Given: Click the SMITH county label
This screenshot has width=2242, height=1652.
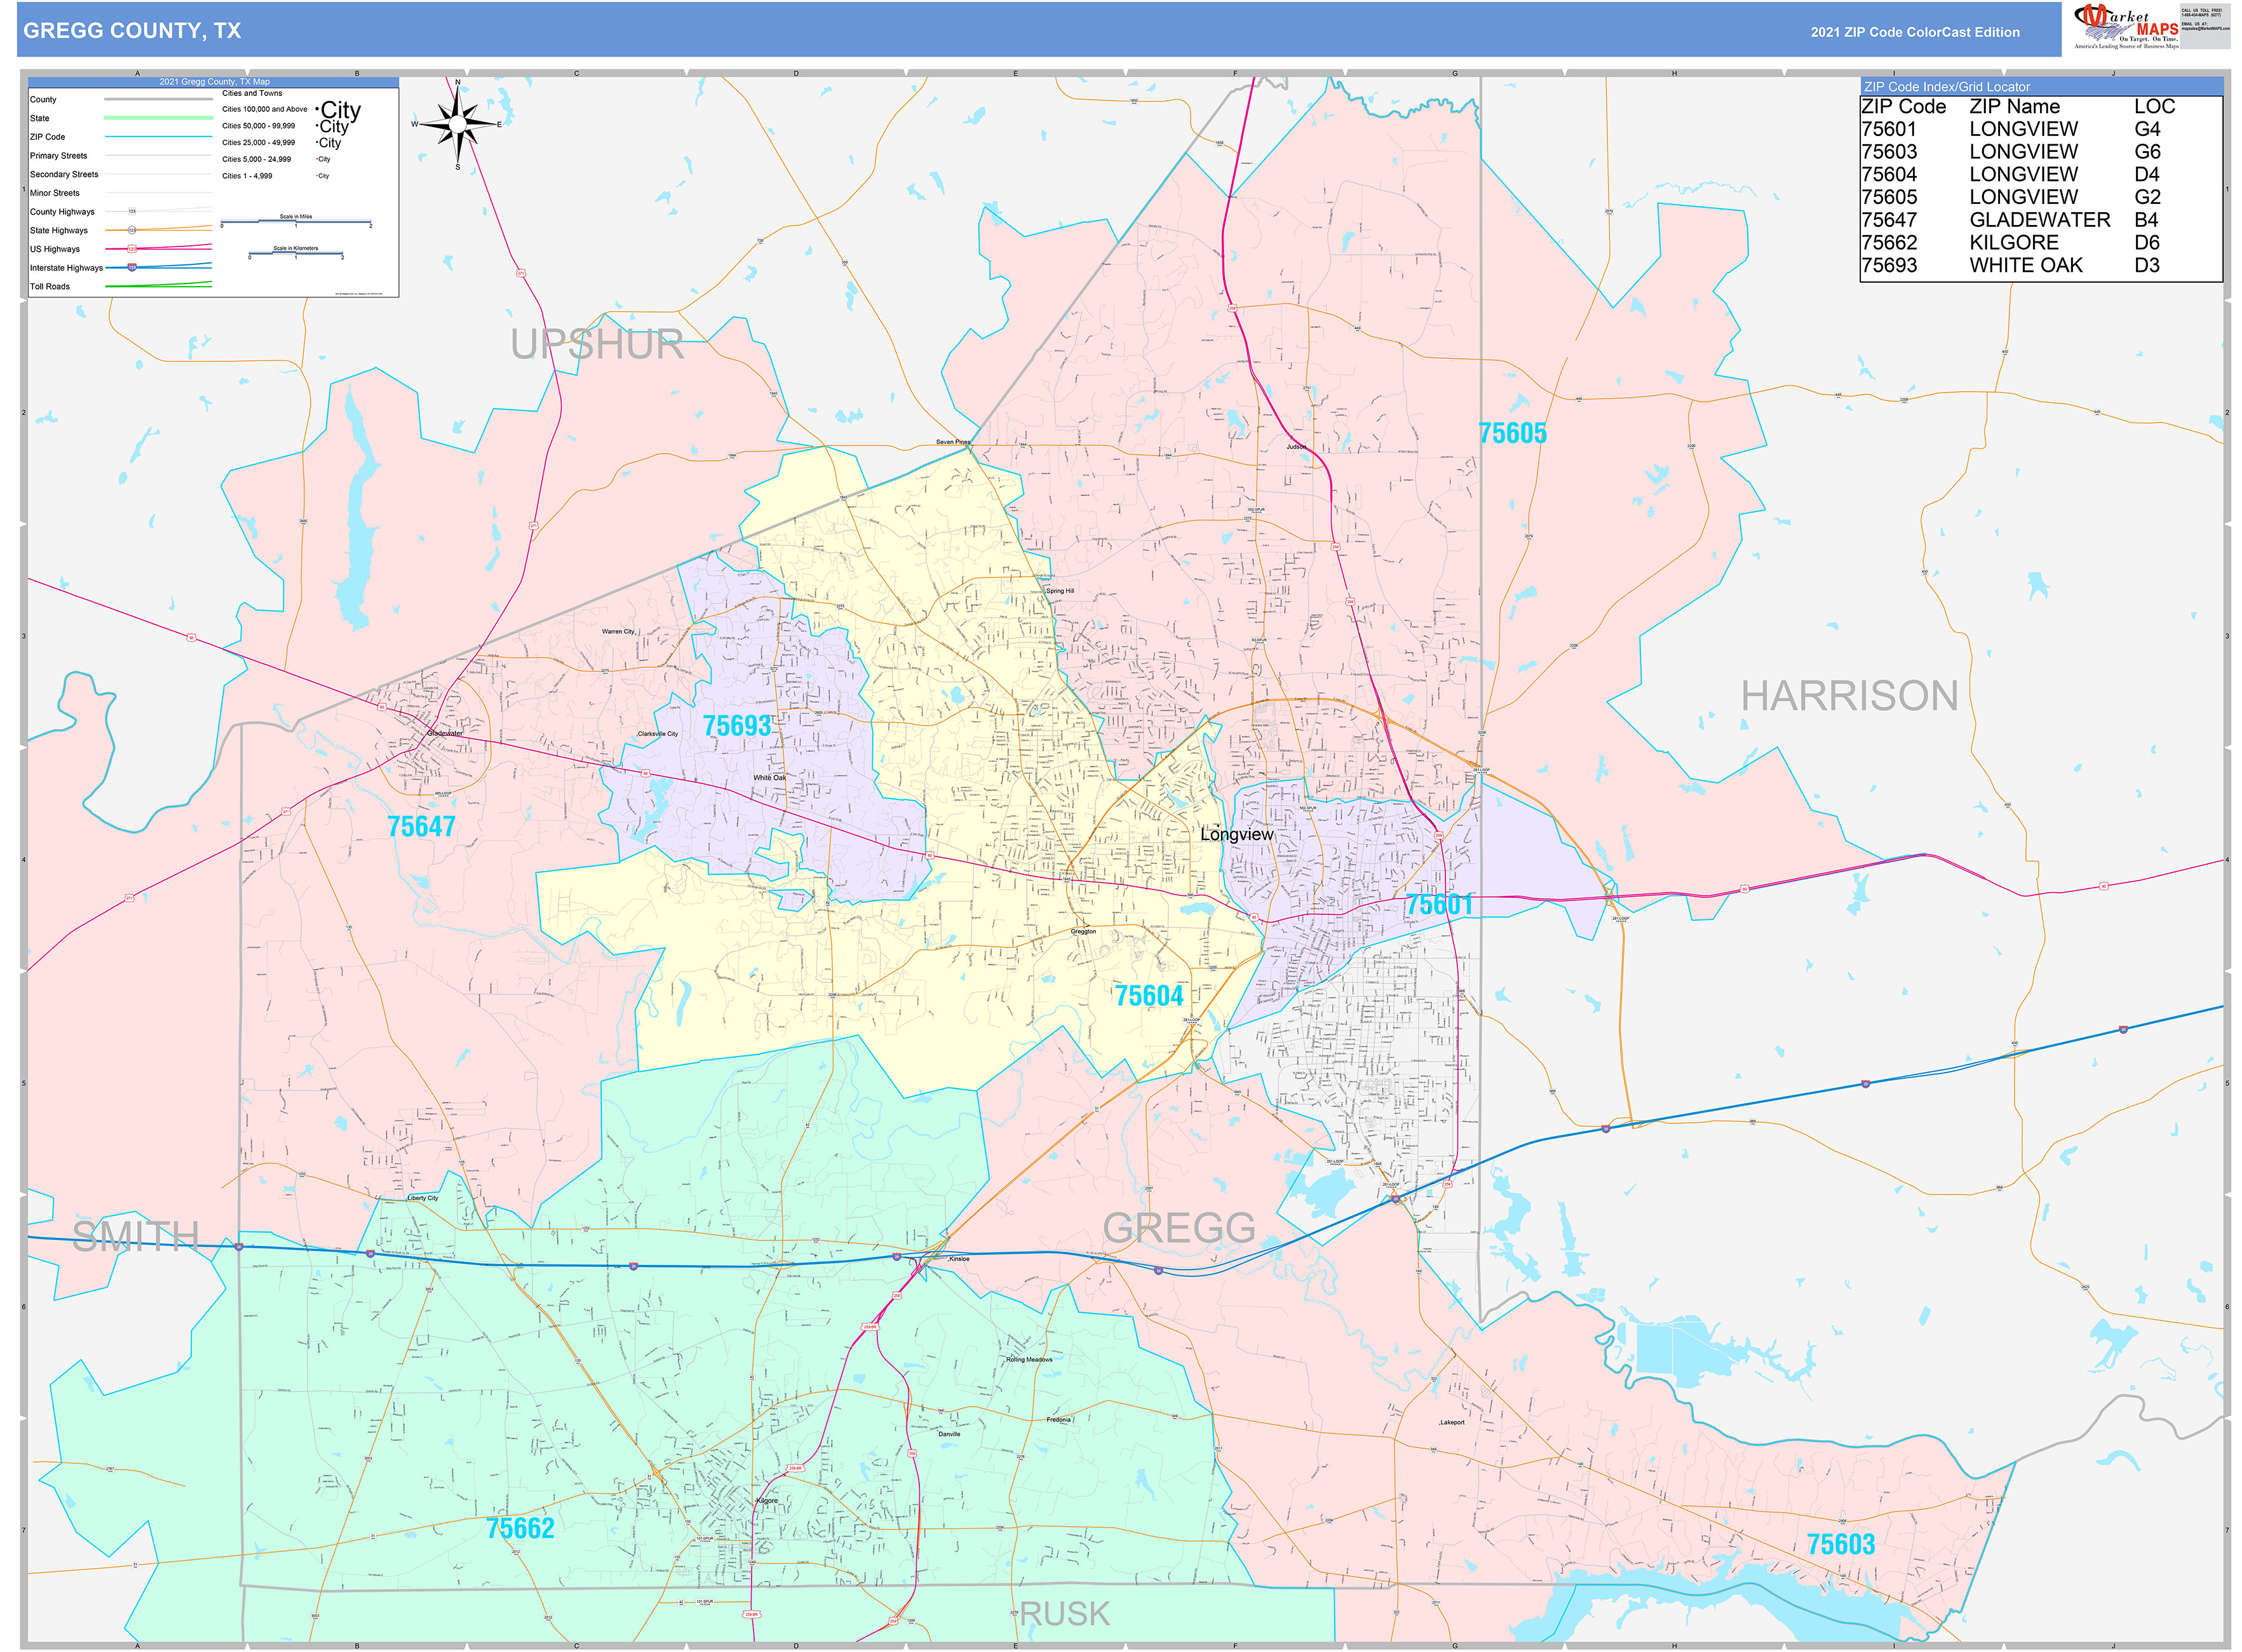Looking at the screenshot, I should pos(135,1237).
